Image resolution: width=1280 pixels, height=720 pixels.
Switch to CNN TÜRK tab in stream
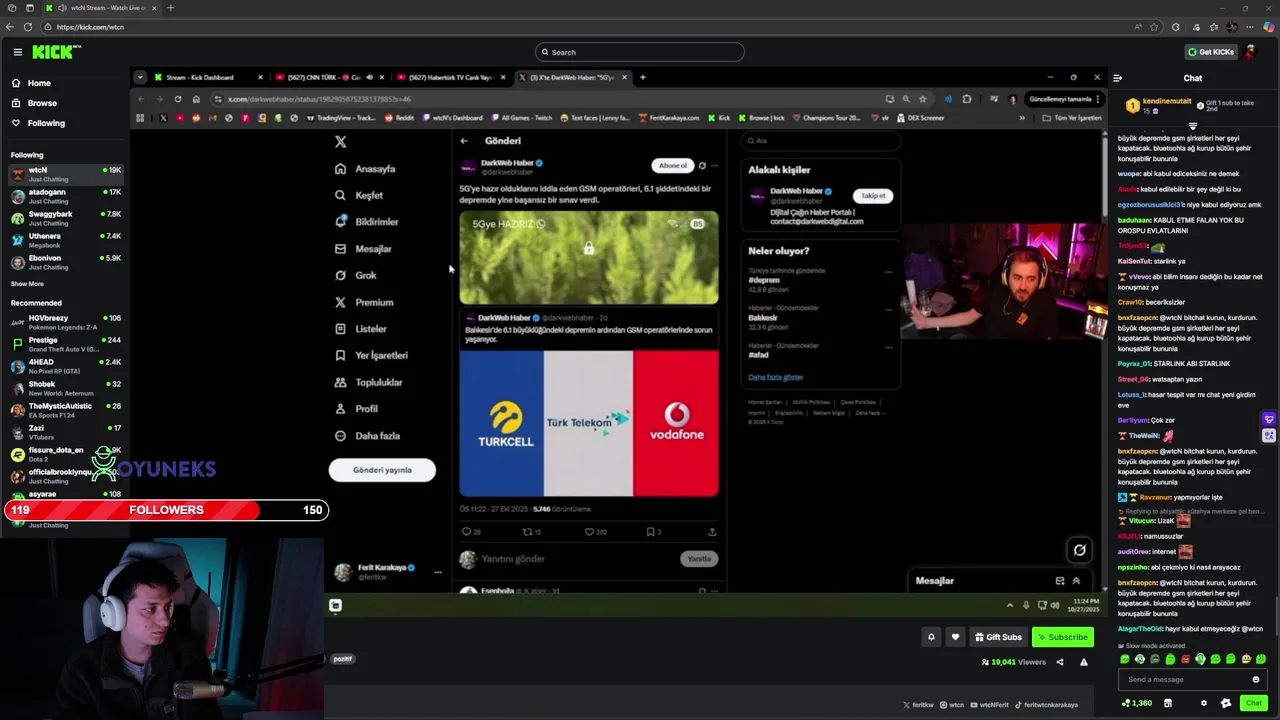(328, 77)
